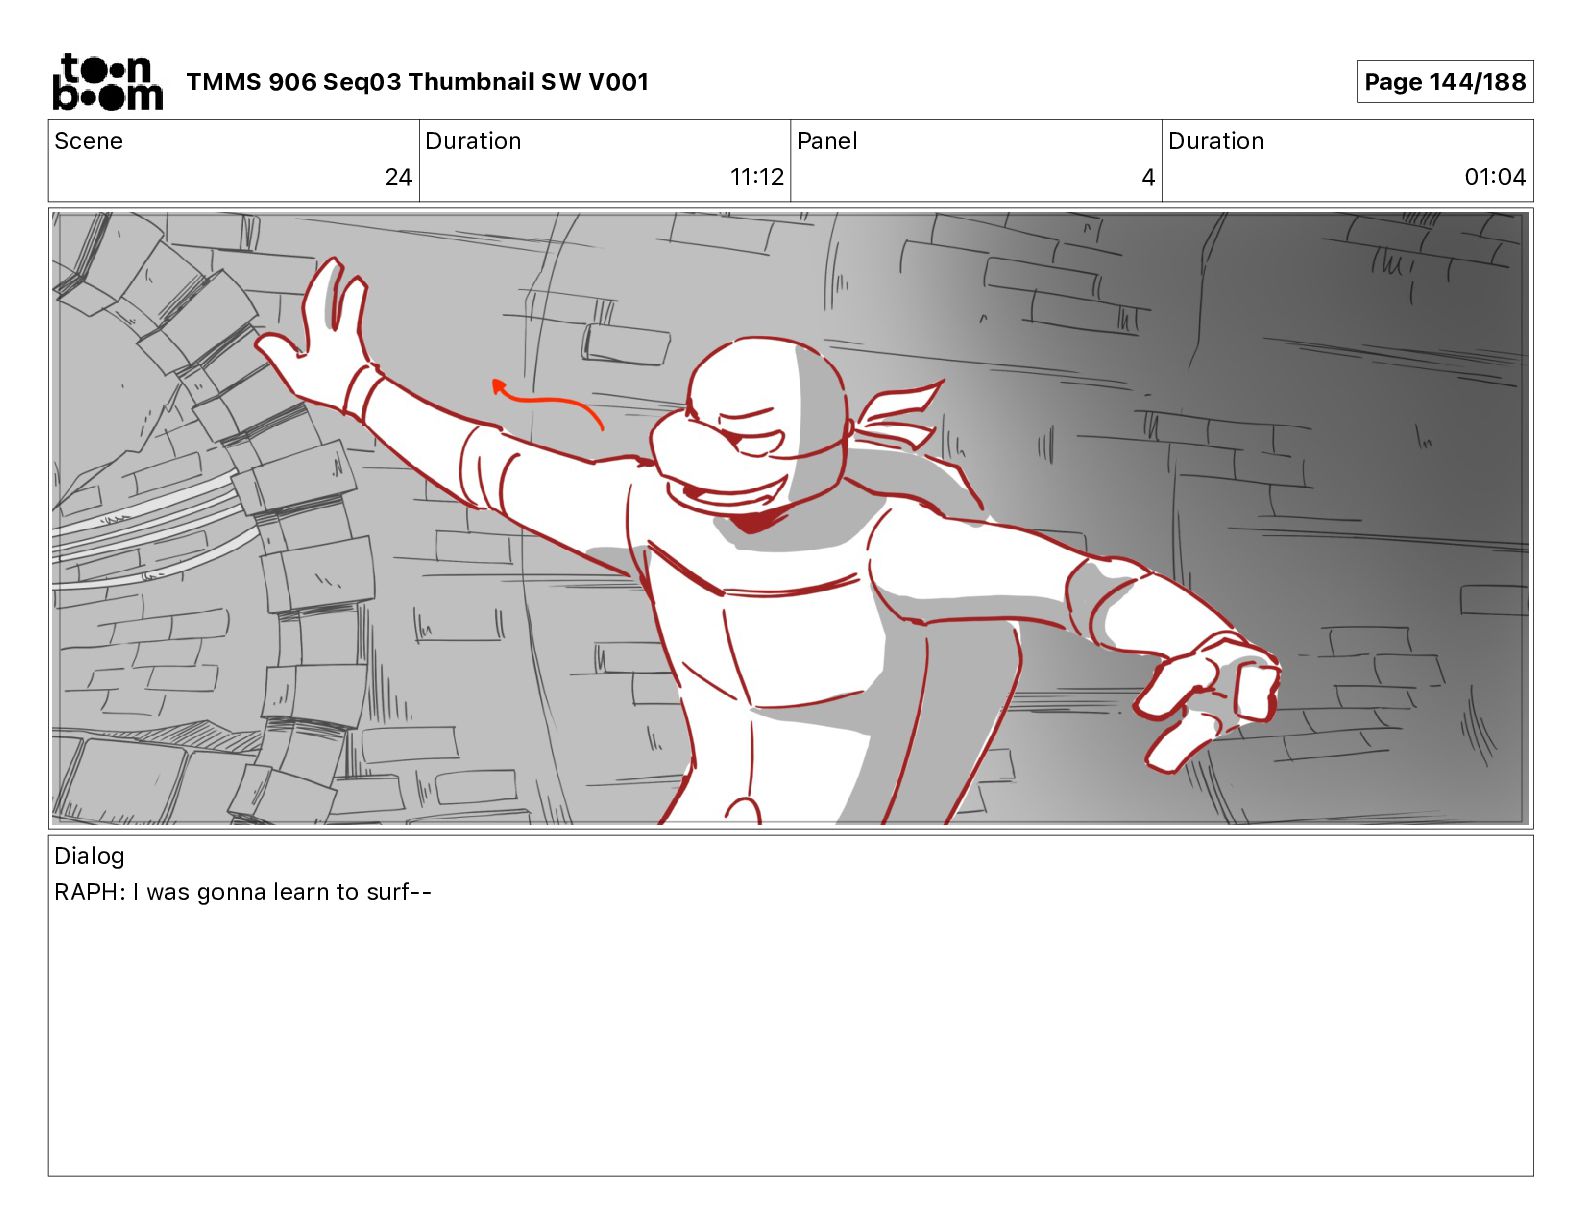This screenshot has width=1584, height=1224.
Task: Click the scene duration value '11:12'
Action: pyautogui.click(x=756, y=177)
